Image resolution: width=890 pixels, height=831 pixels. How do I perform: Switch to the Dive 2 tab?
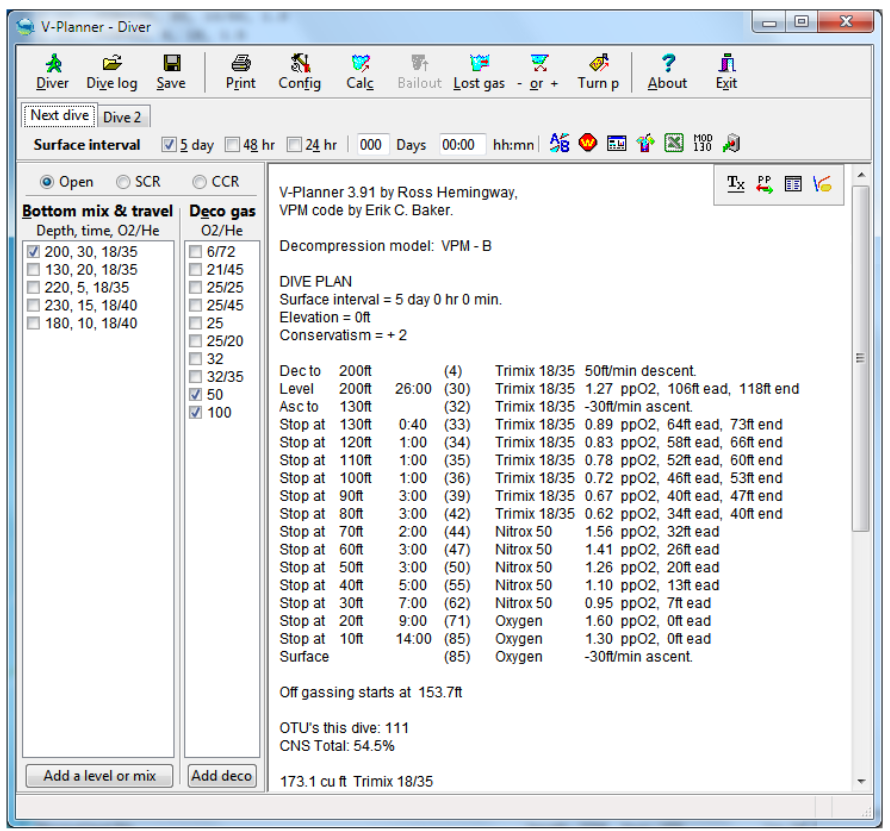click(123, 117)
